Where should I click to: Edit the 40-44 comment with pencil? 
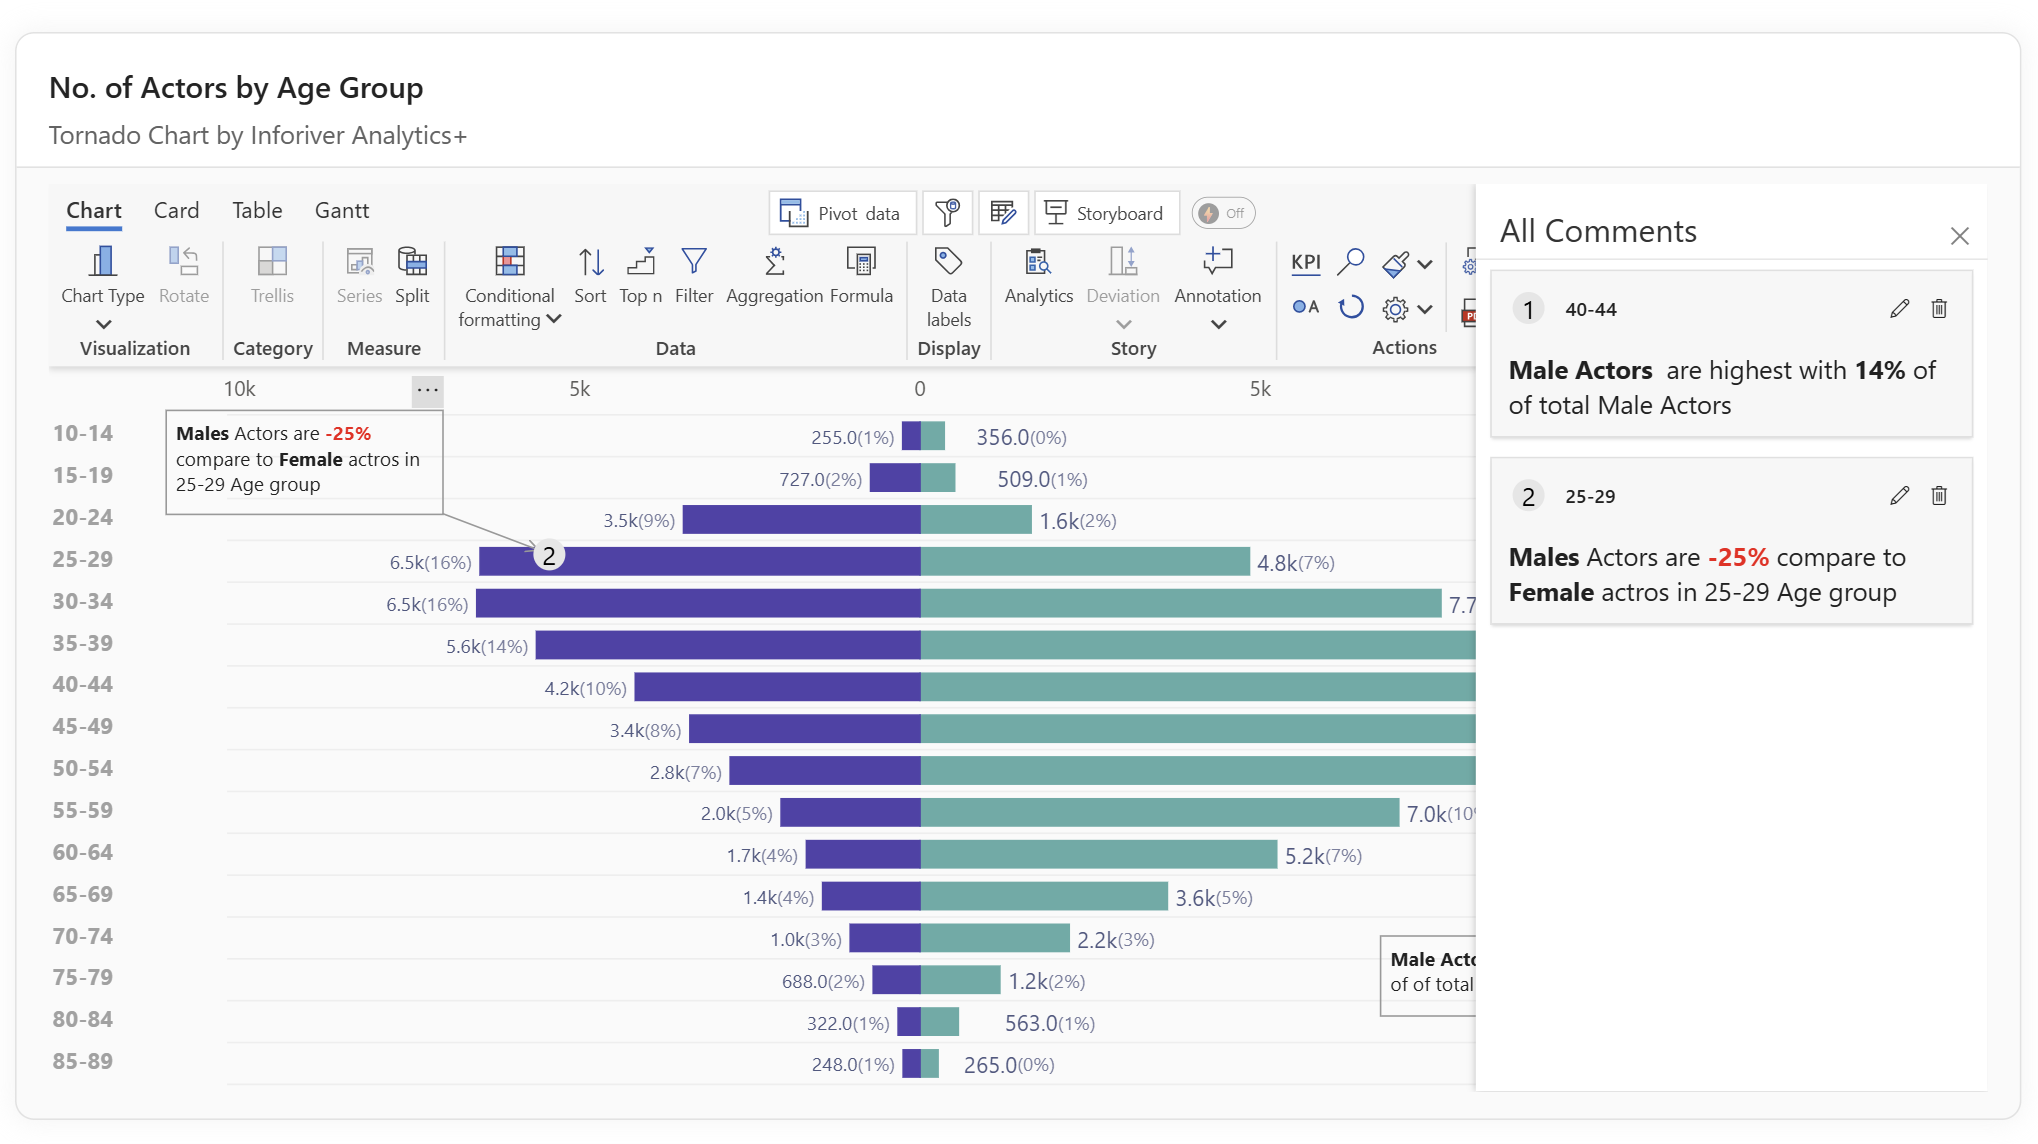point(1899,309)
